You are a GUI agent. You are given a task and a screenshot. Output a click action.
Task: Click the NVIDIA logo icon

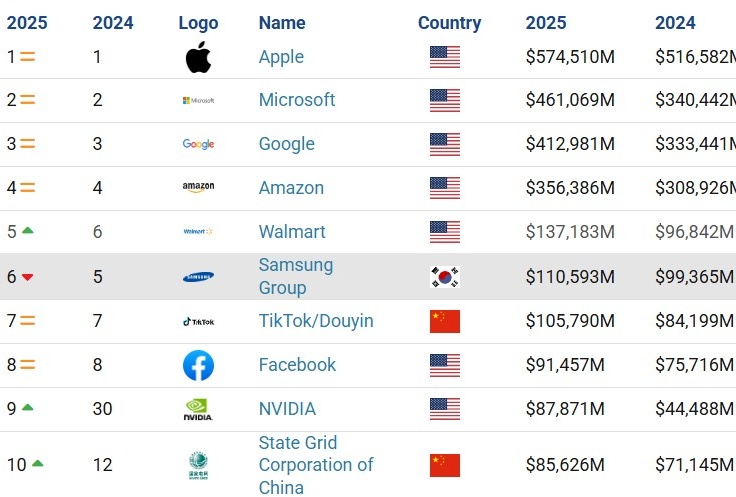tap(198, 409)
